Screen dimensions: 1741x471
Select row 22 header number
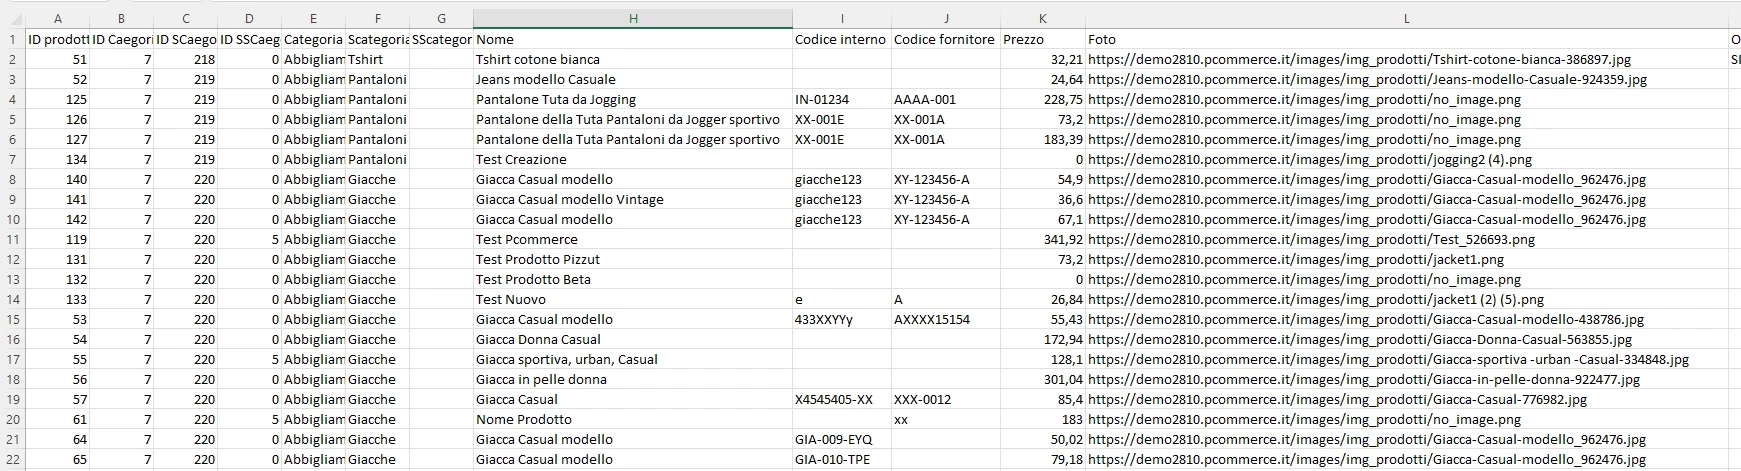(x=13, y=459)
